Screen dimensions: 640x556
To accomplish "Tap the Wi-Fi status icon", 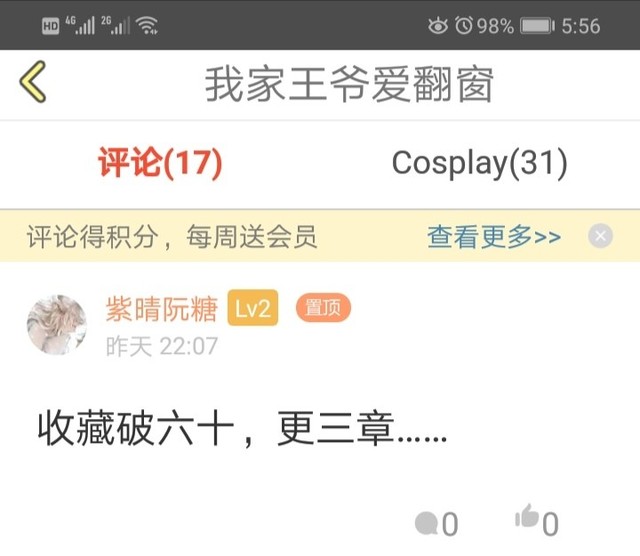I will [x=147, y=26].
